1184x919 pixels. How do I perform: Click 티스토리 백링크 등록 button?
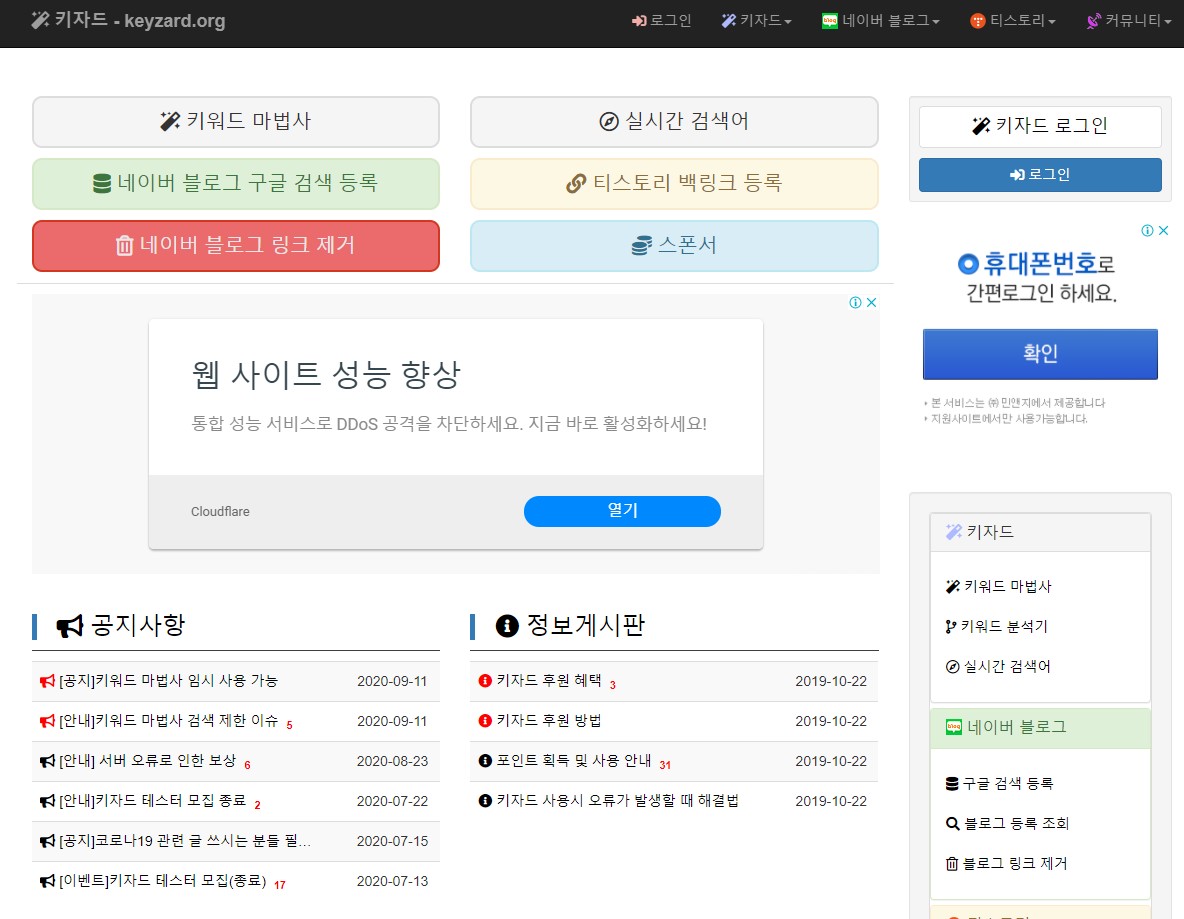point(674,183)
